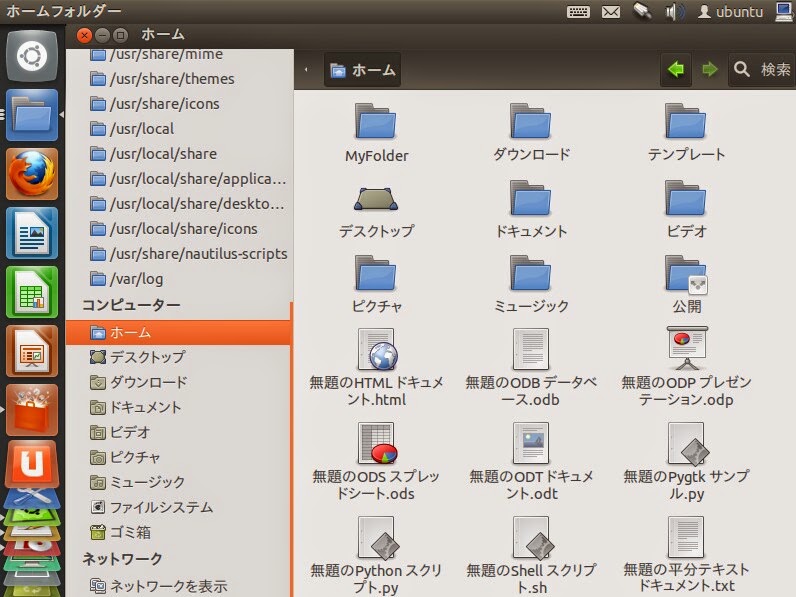
Task: Click the ホーム path bar button
Action: pos(362,70)
